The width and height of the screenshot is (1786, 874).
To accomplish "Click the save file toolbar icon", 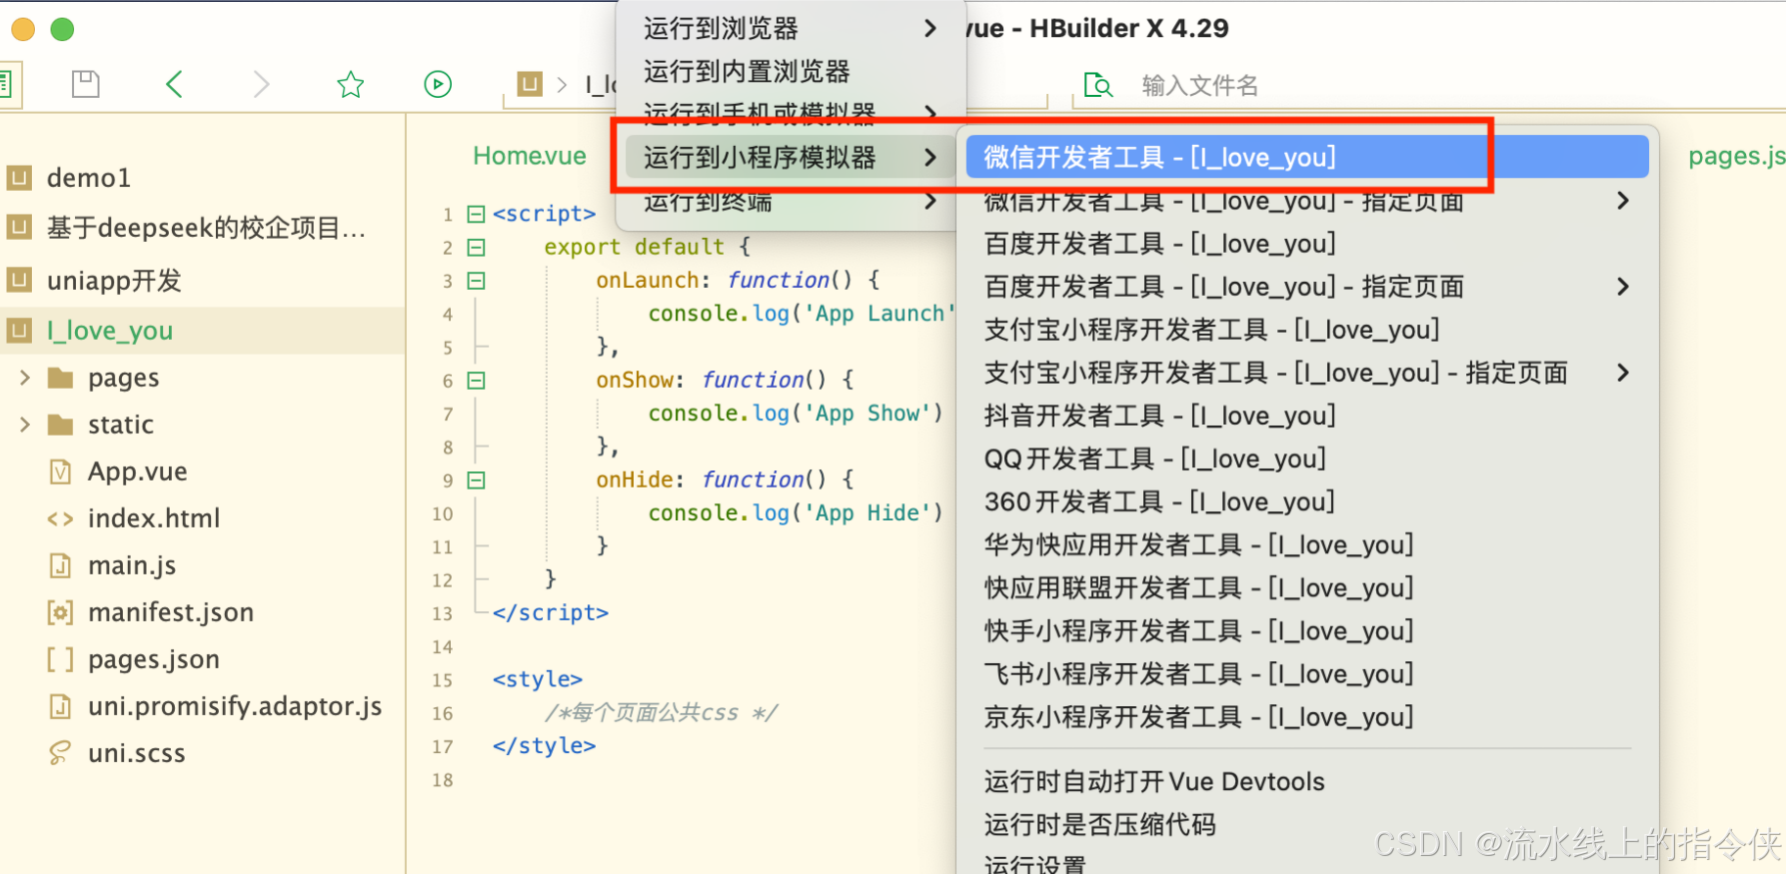I will coord(86,84).
